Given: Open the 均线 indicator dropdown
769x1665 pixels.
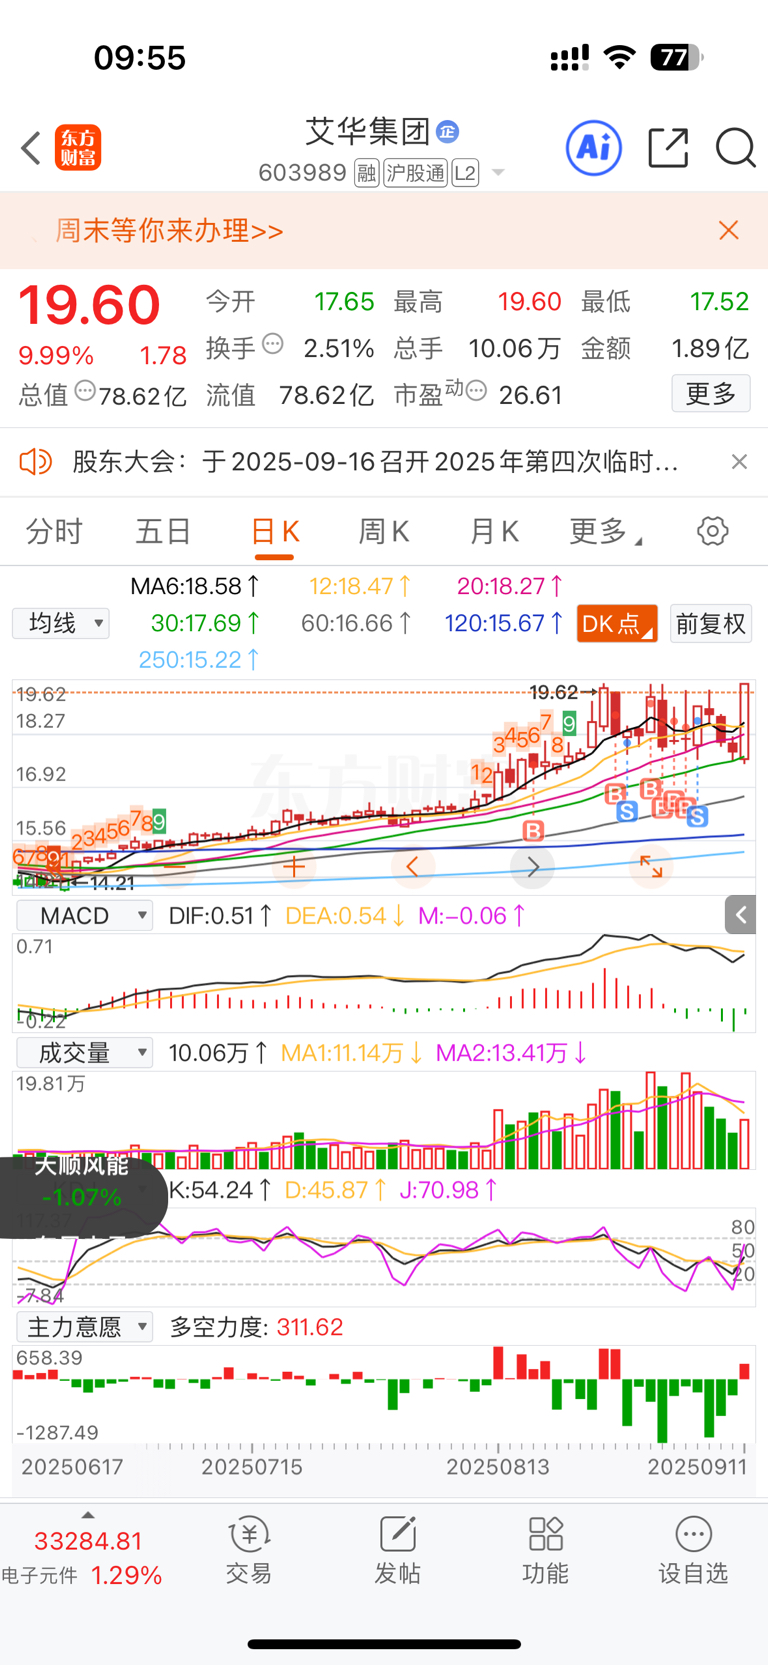Looking at the screenshot, I should 61,624.
